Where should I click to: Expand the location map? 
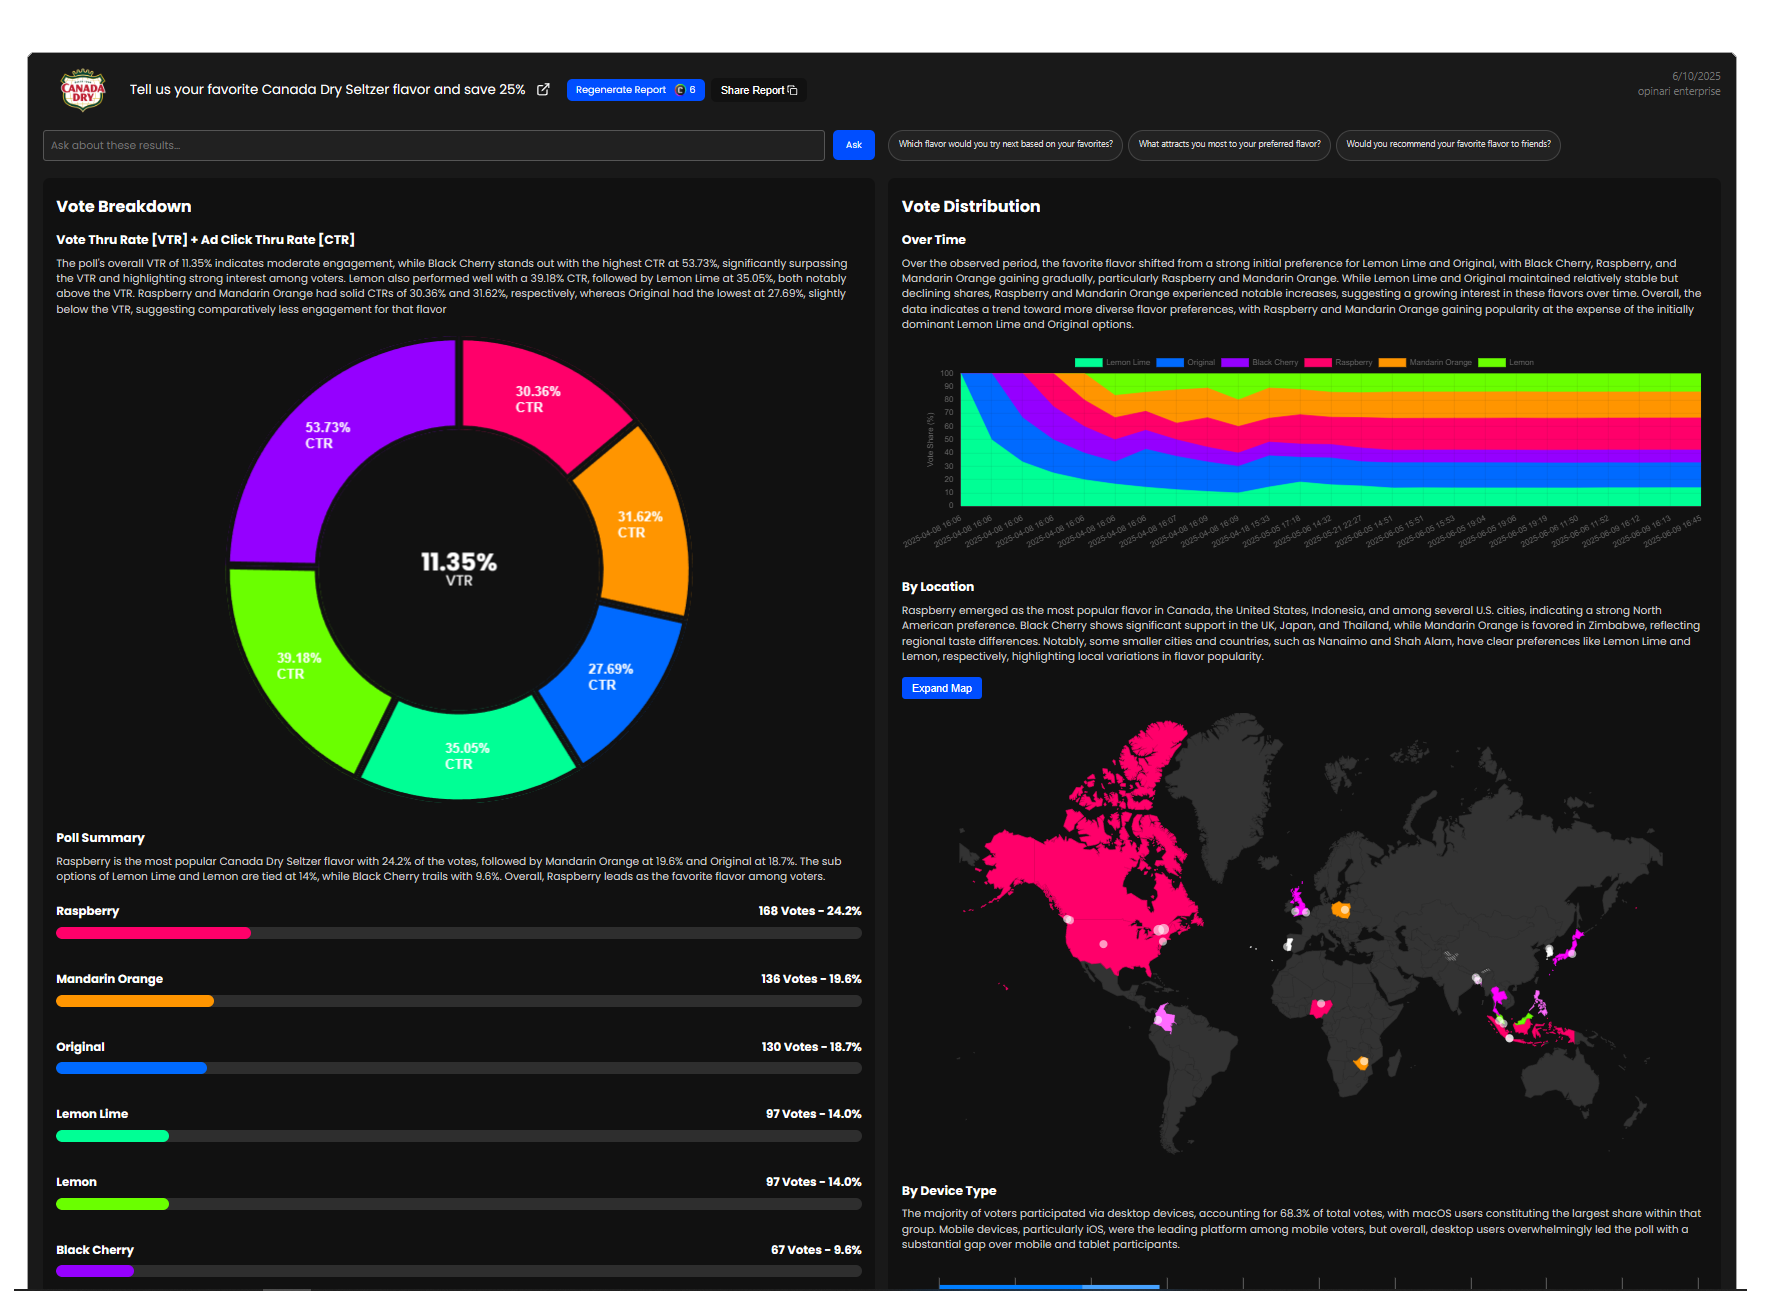click(x=942, y=688)
